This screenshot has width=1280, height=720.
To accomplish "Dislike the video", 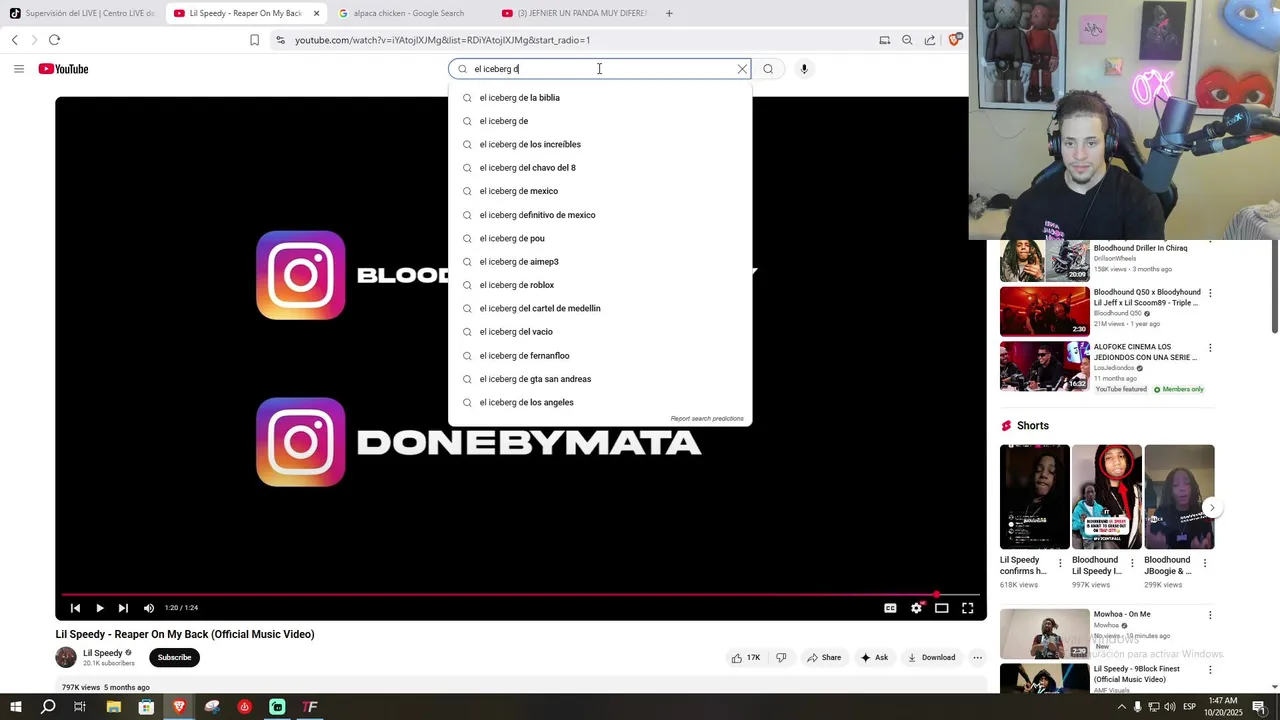I will [x=781, y=657].
